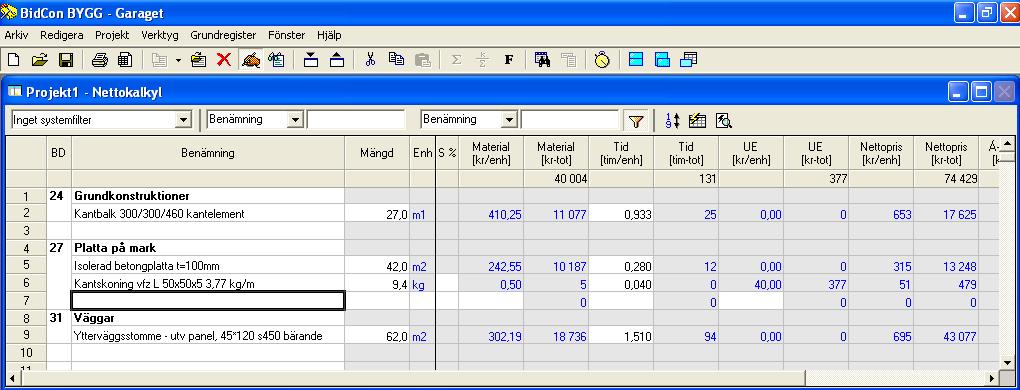Select row number 5 header
The image size is (1020, 390).
click(x=26, y=266)
